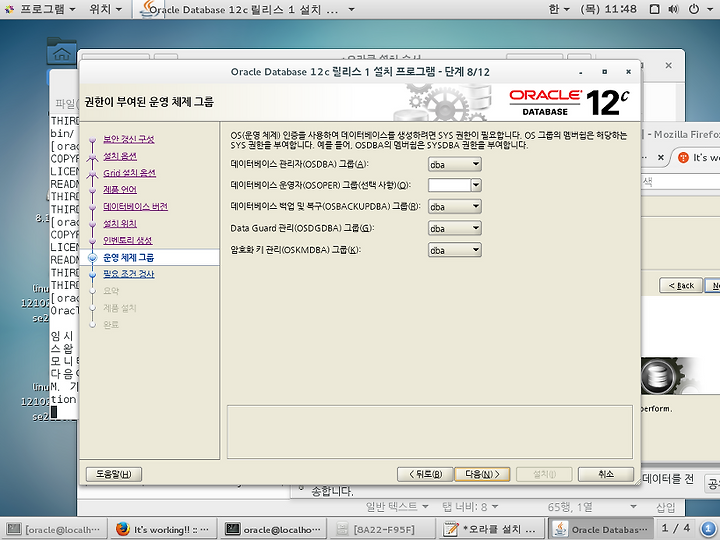Expand the OSOPER group dropdown arrow

tap(476, 185)
